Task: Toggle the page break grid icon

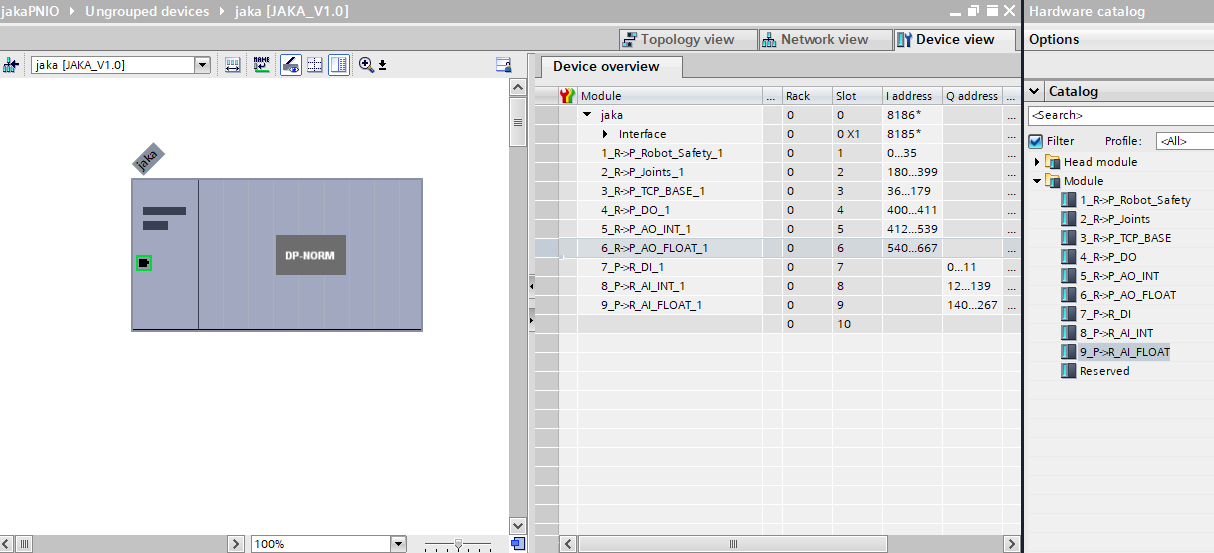Action: tap(315, 65)
